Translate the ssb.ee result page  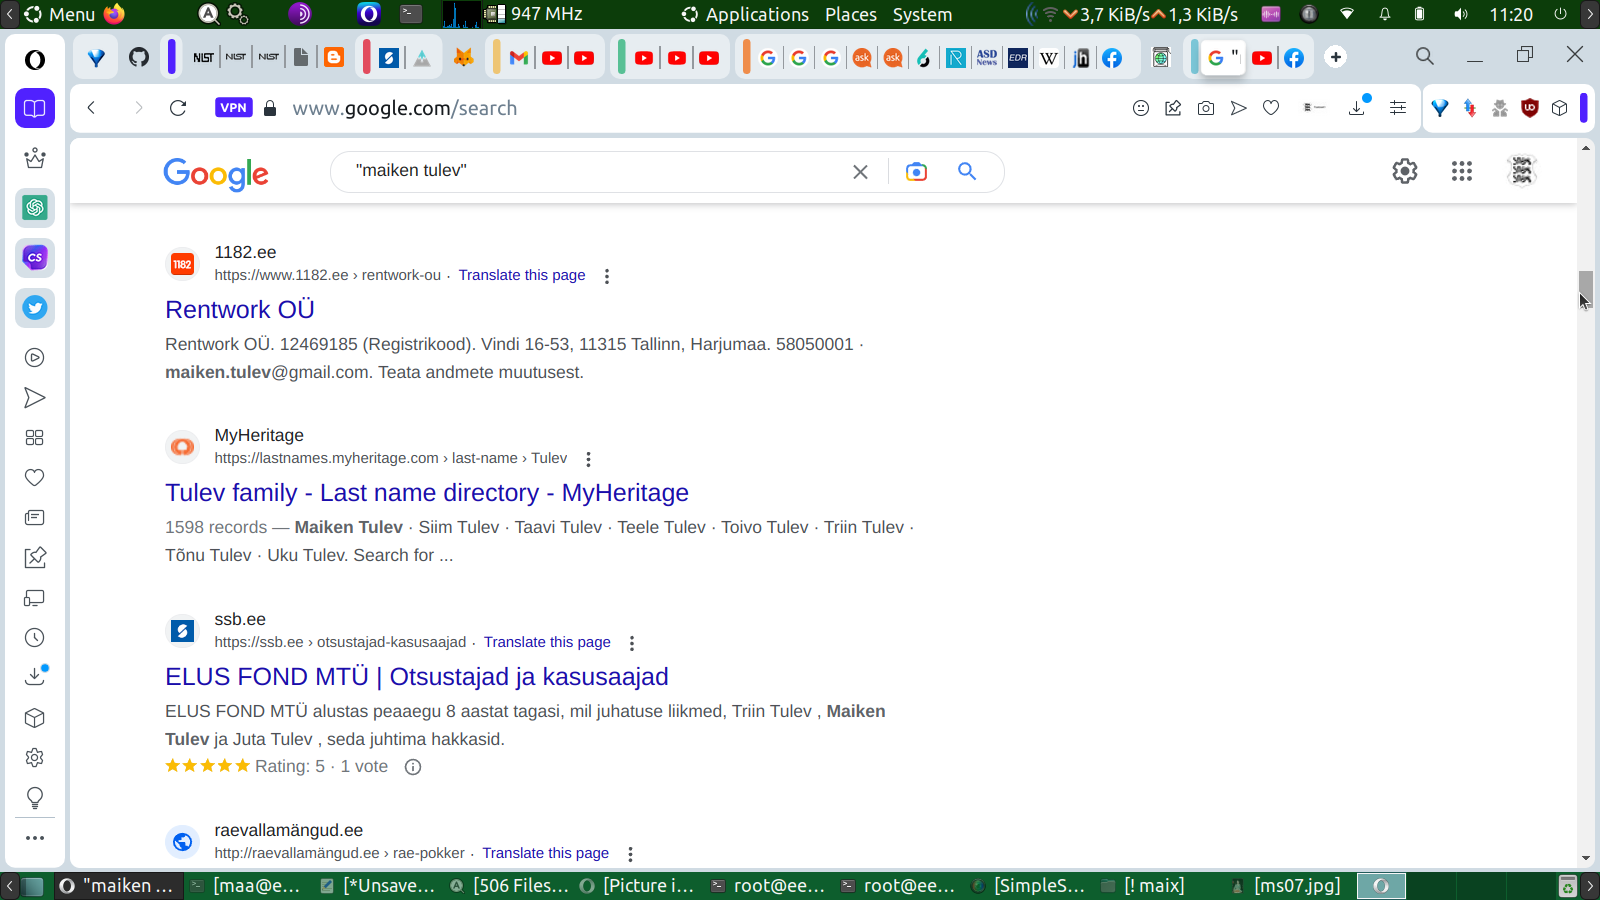pyautogui.click(x=547, y=642)
